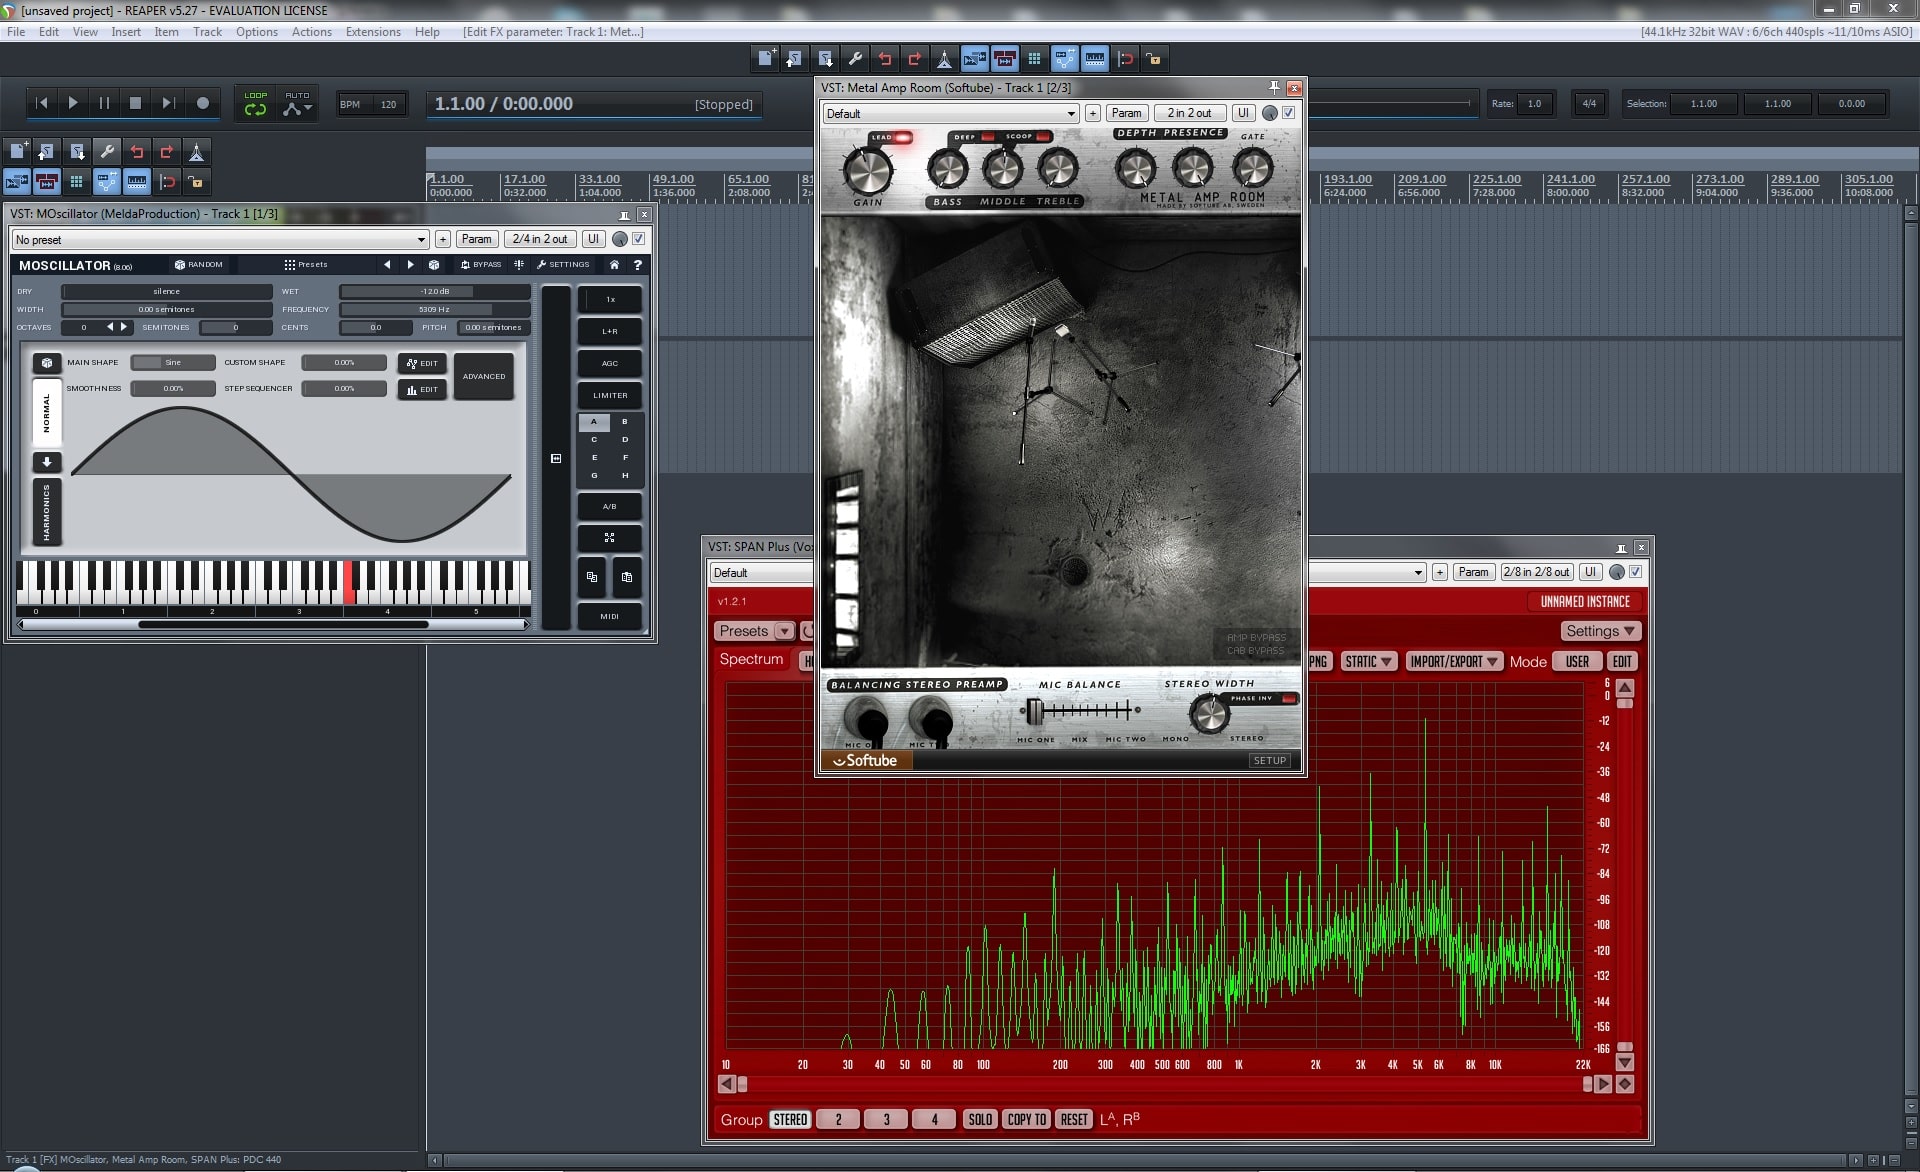Click the Undo icon in the top toolbar
This screenshot has height=1172, width=1920.
(884, 59)
